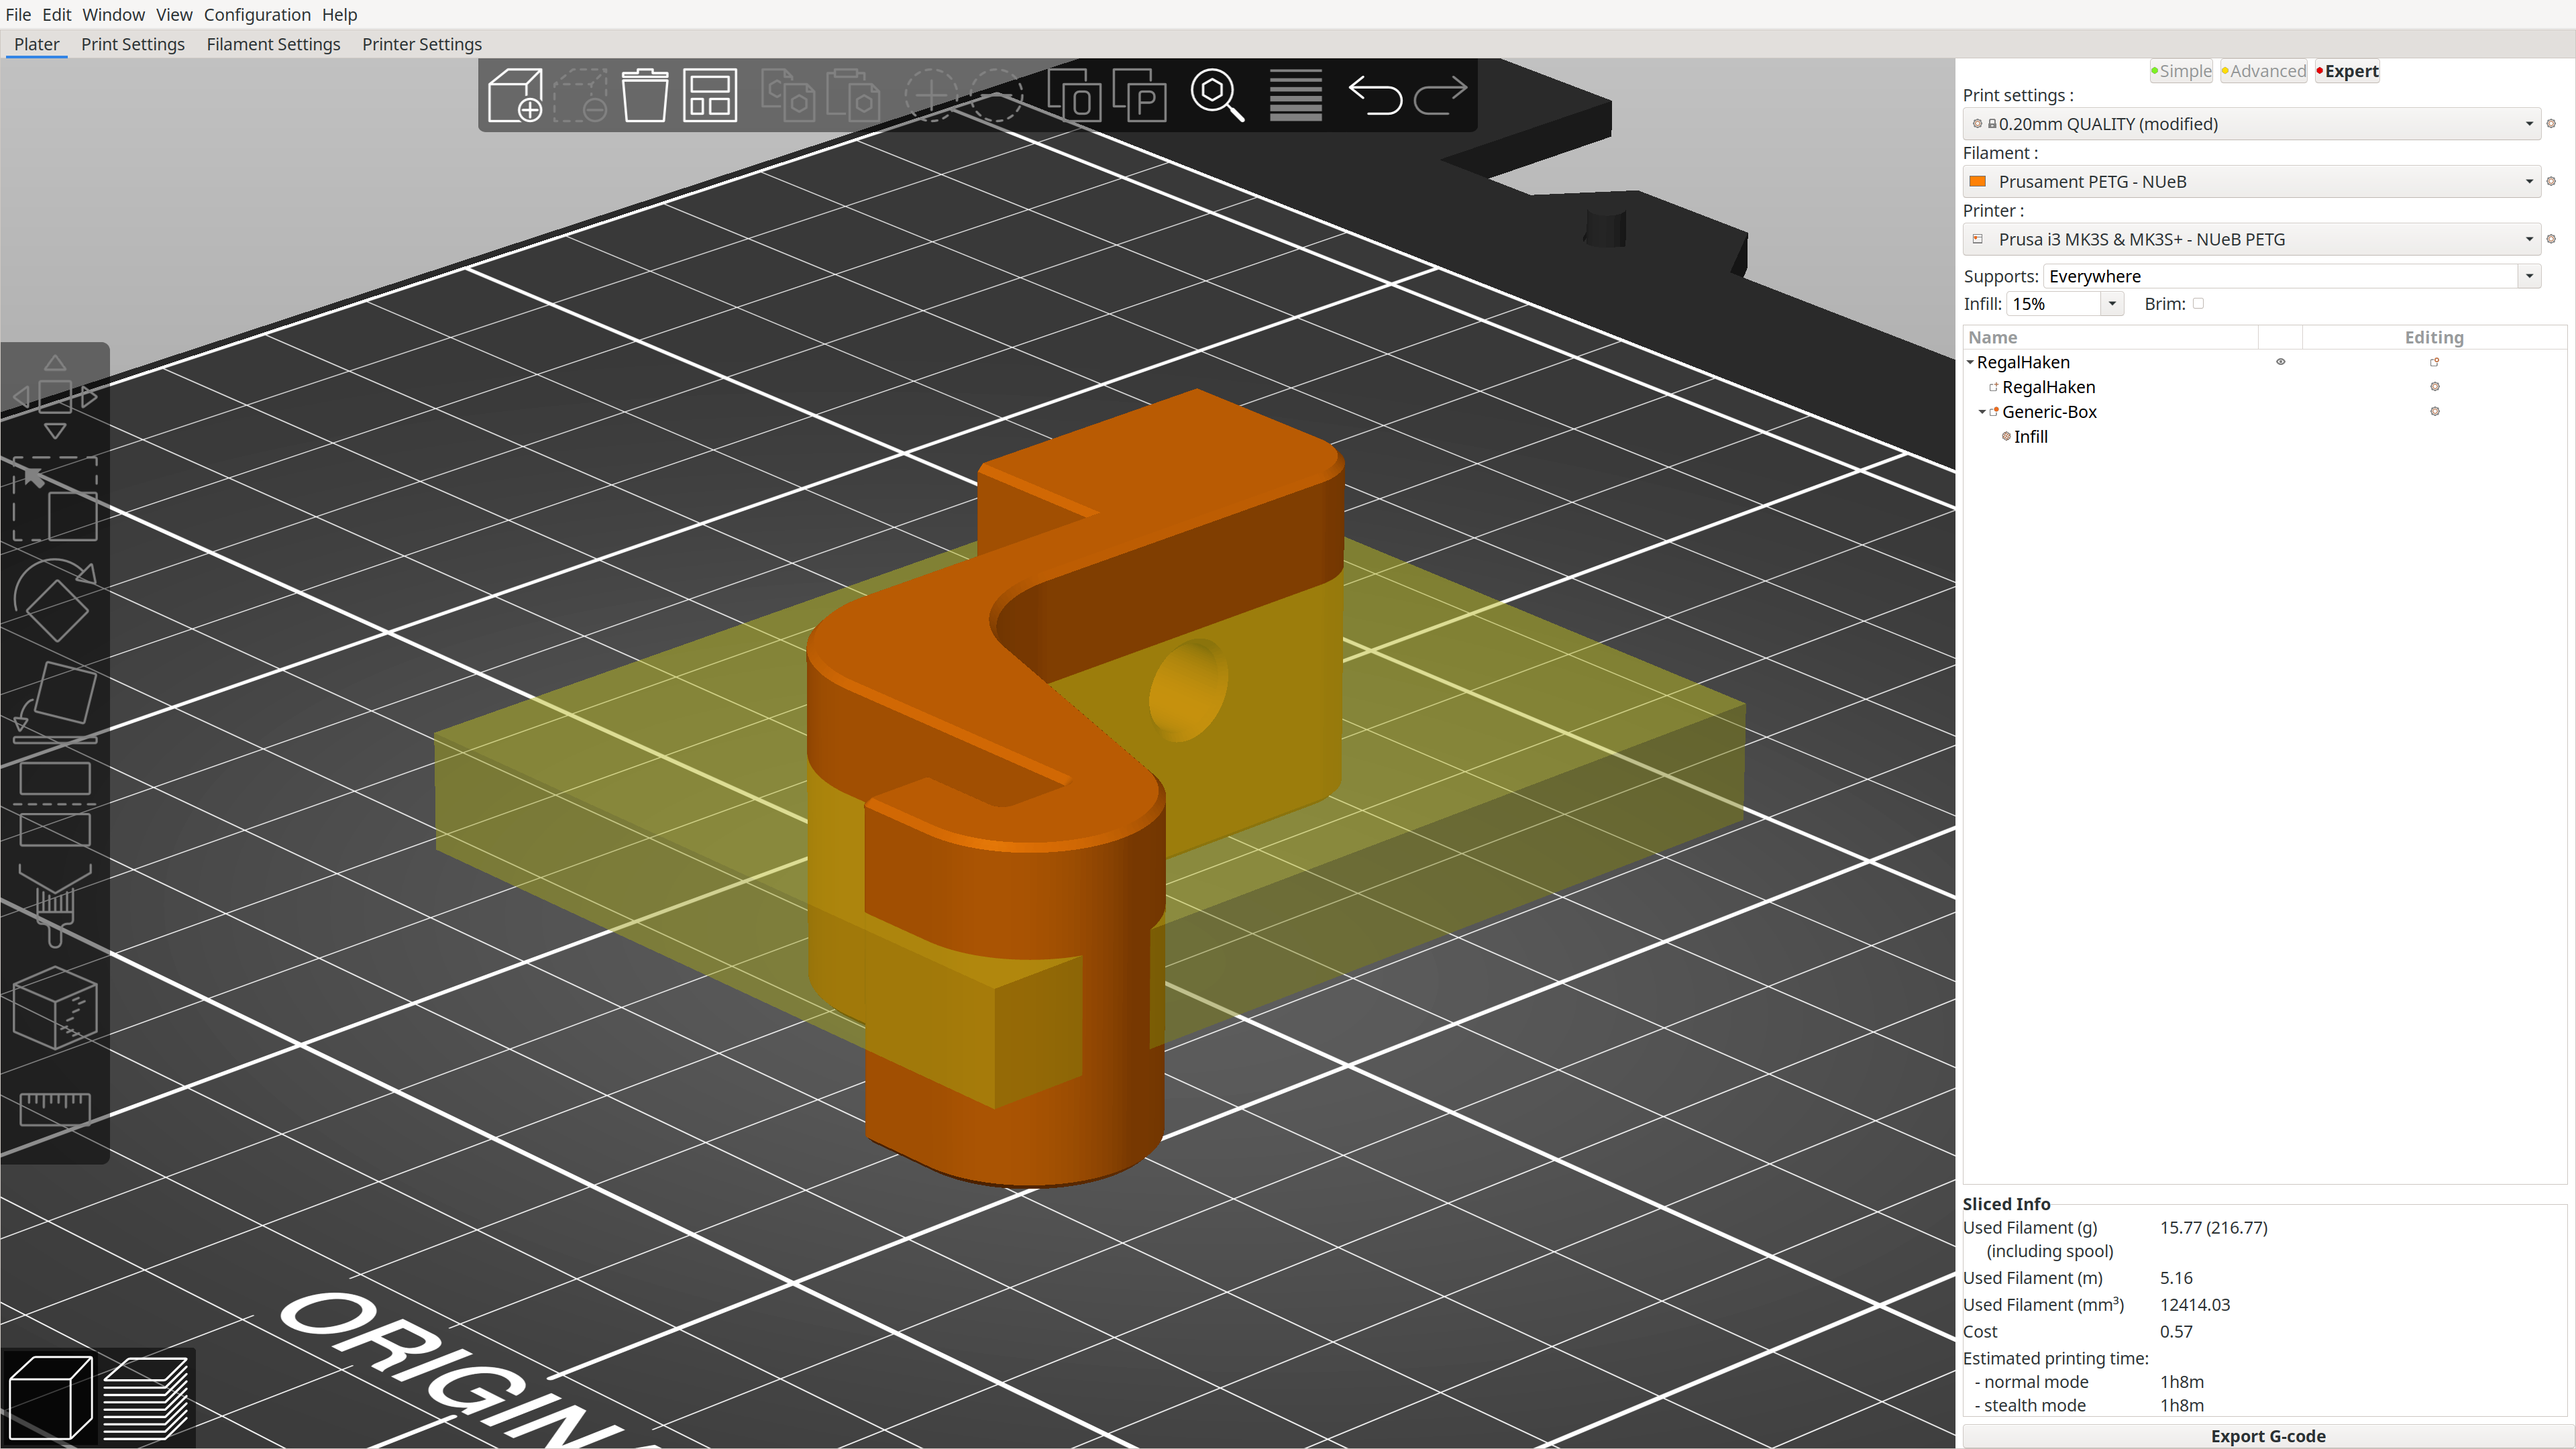Image resolution: width=2576 pixels, height=1449 pixels.
Task: Switch to 3D editor view cube
Action: point(50,1398)
